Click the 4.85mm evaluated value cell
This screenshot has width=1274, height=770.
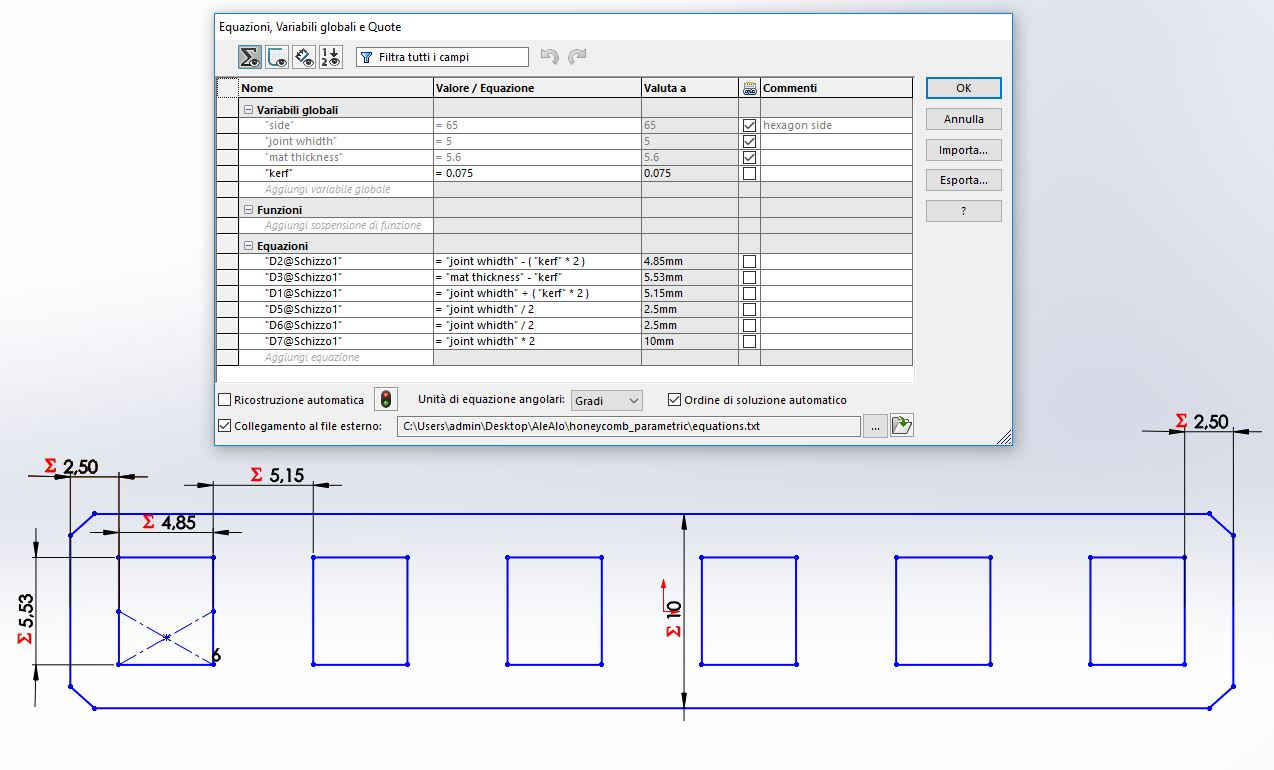coord(689,261)
